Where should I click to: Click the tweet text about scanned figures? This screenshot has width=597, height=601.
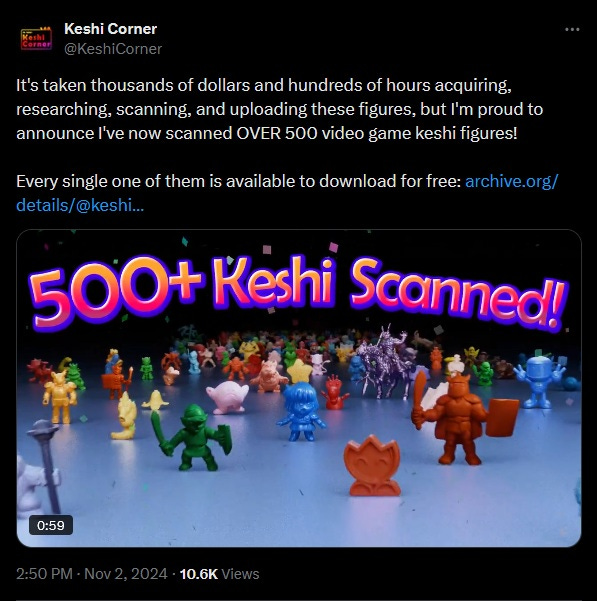[x=280, y=109]
